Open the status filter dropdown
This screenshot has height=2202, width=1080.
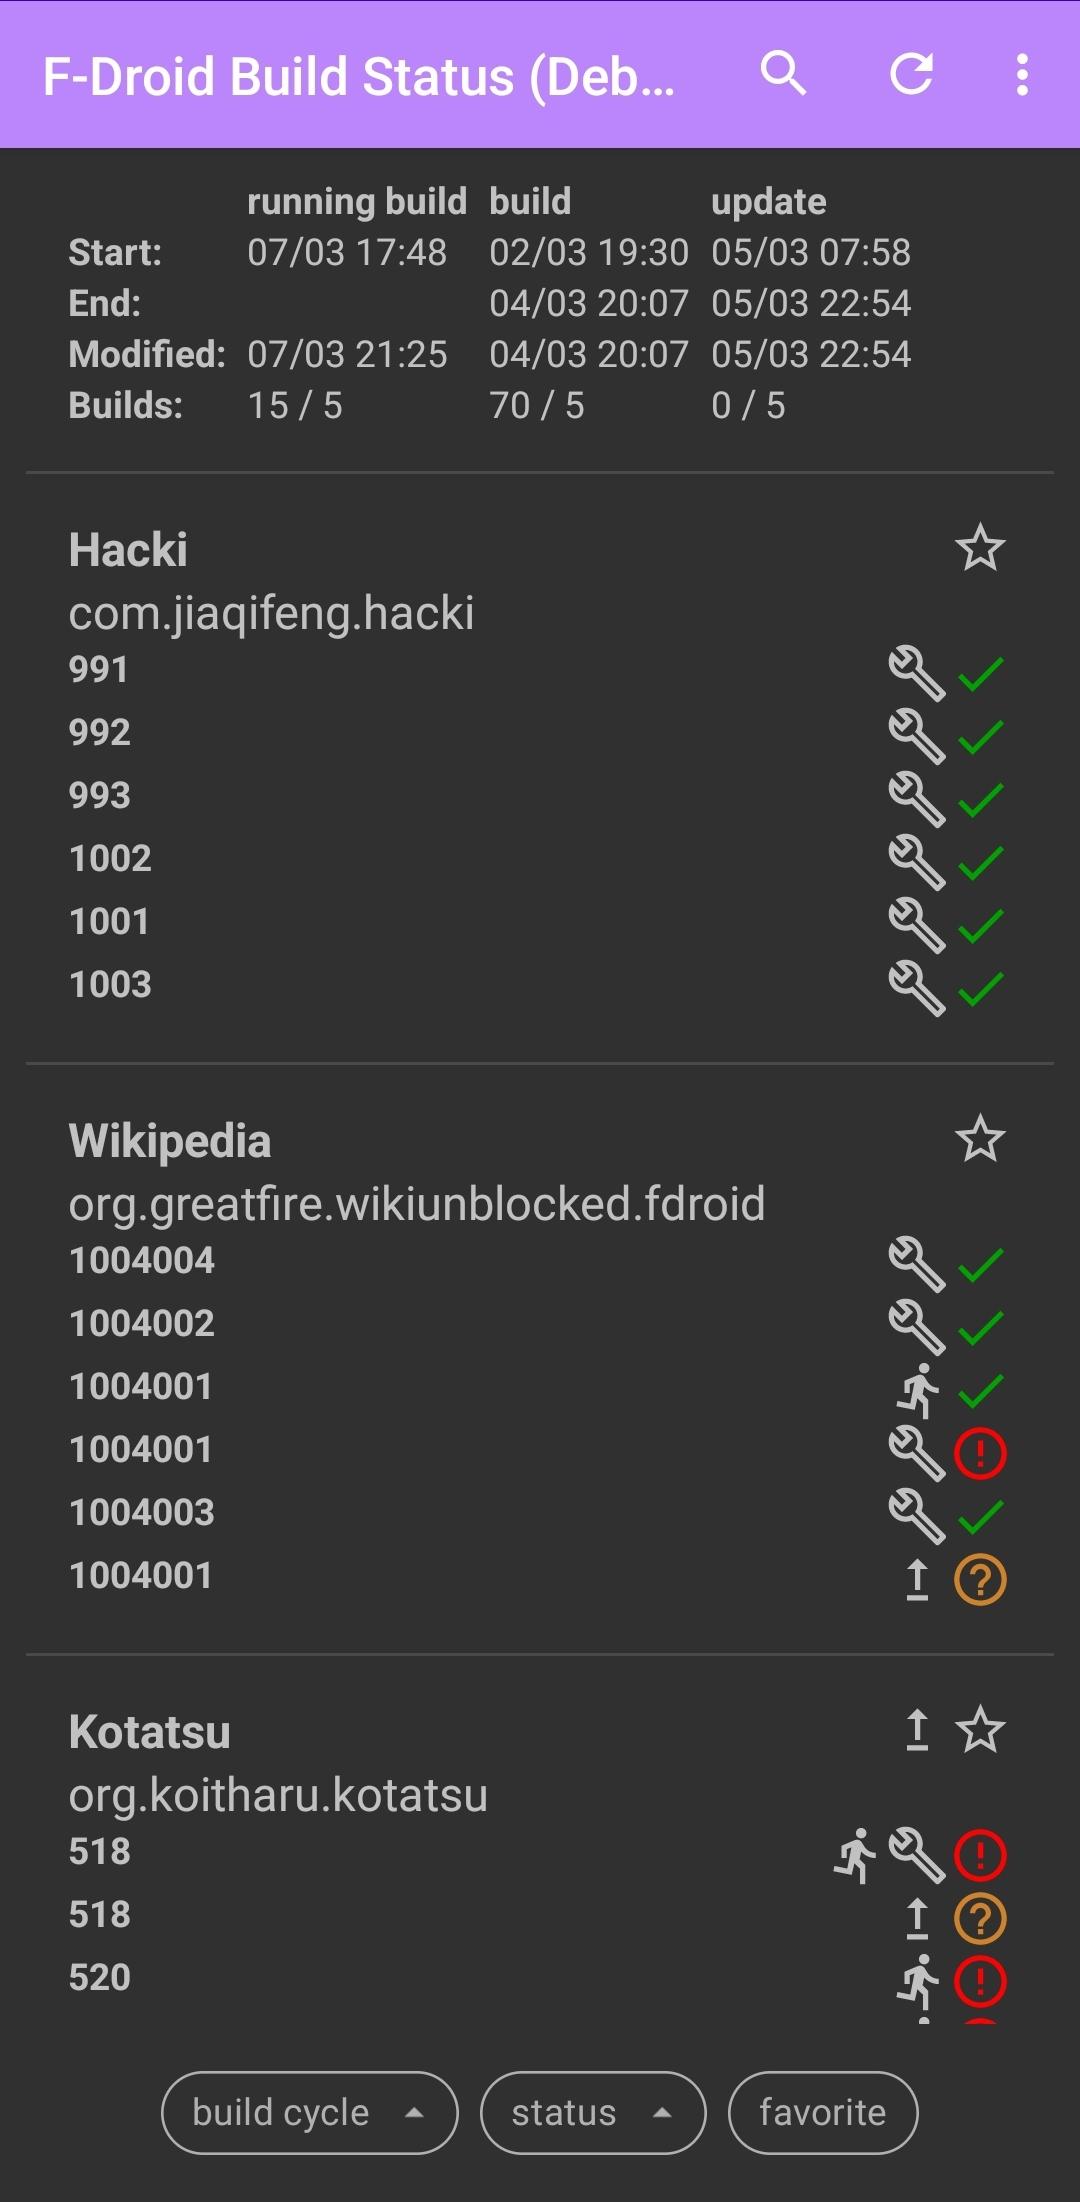click(x=593, y=2112)
